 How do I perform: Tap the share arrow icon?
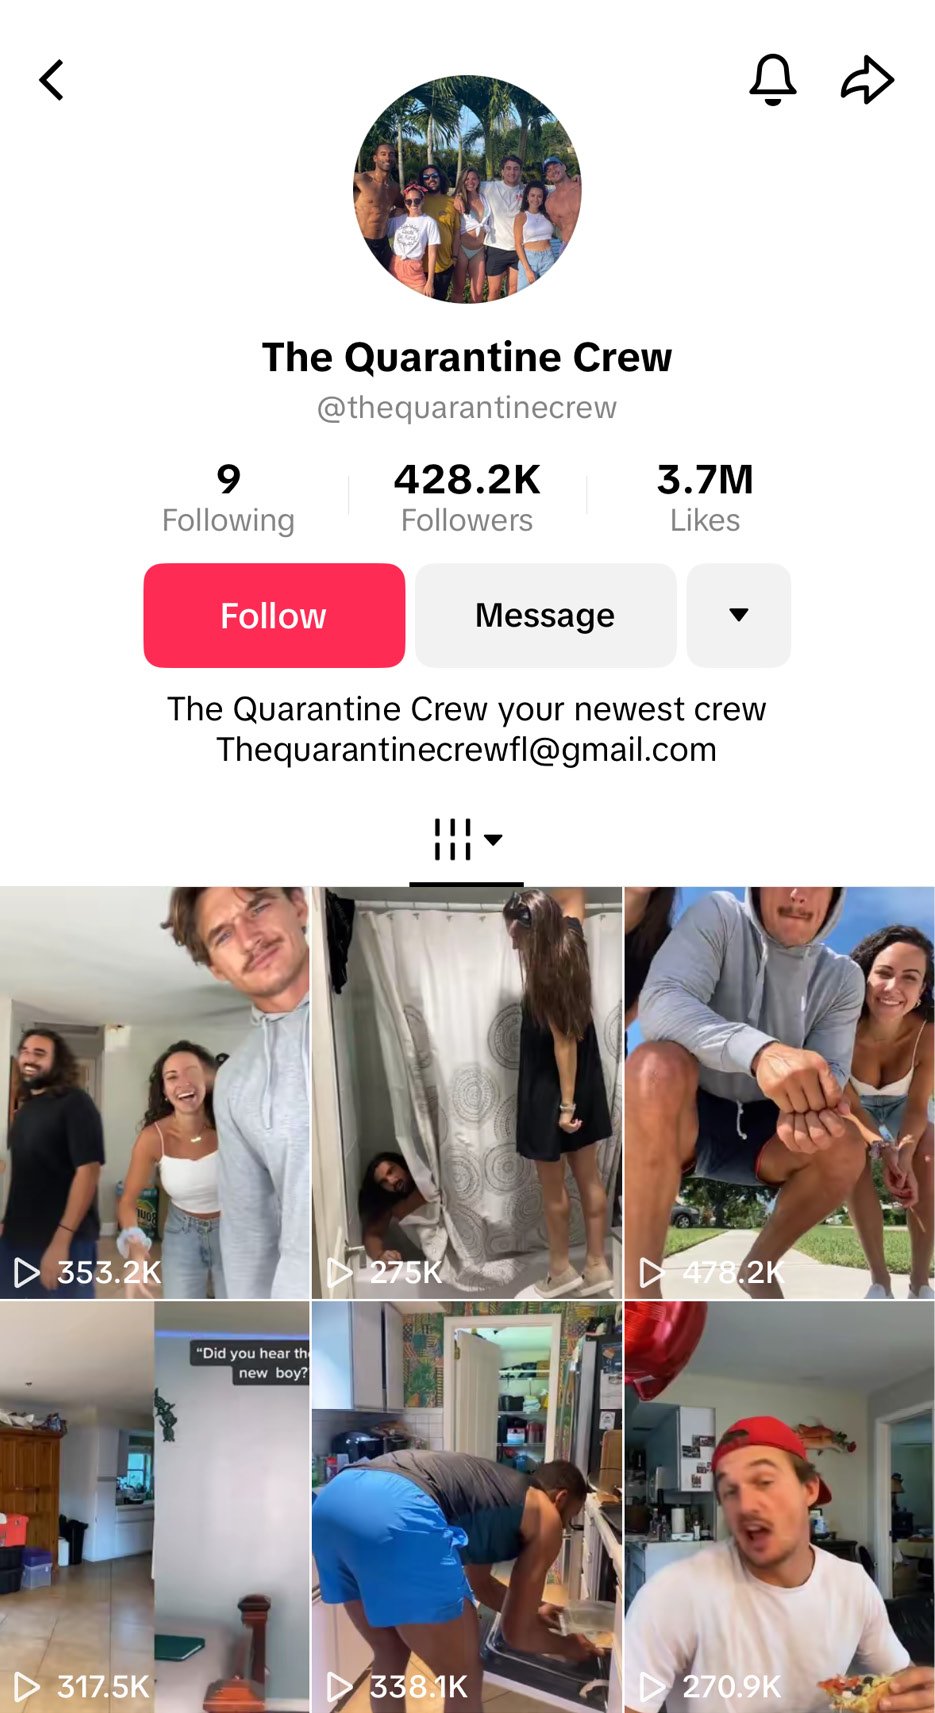[x=867, y=80]
